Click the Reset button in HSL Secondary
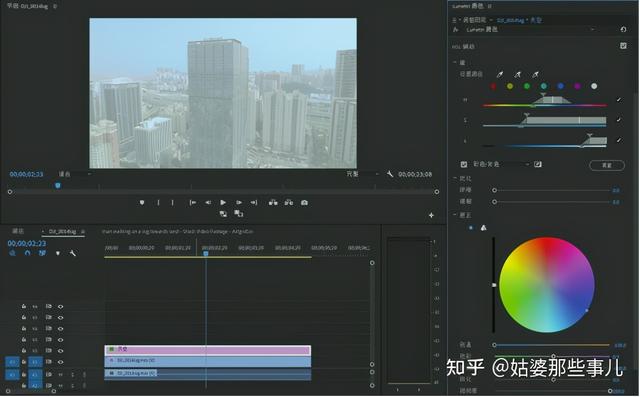 click(x=607, y=165)
